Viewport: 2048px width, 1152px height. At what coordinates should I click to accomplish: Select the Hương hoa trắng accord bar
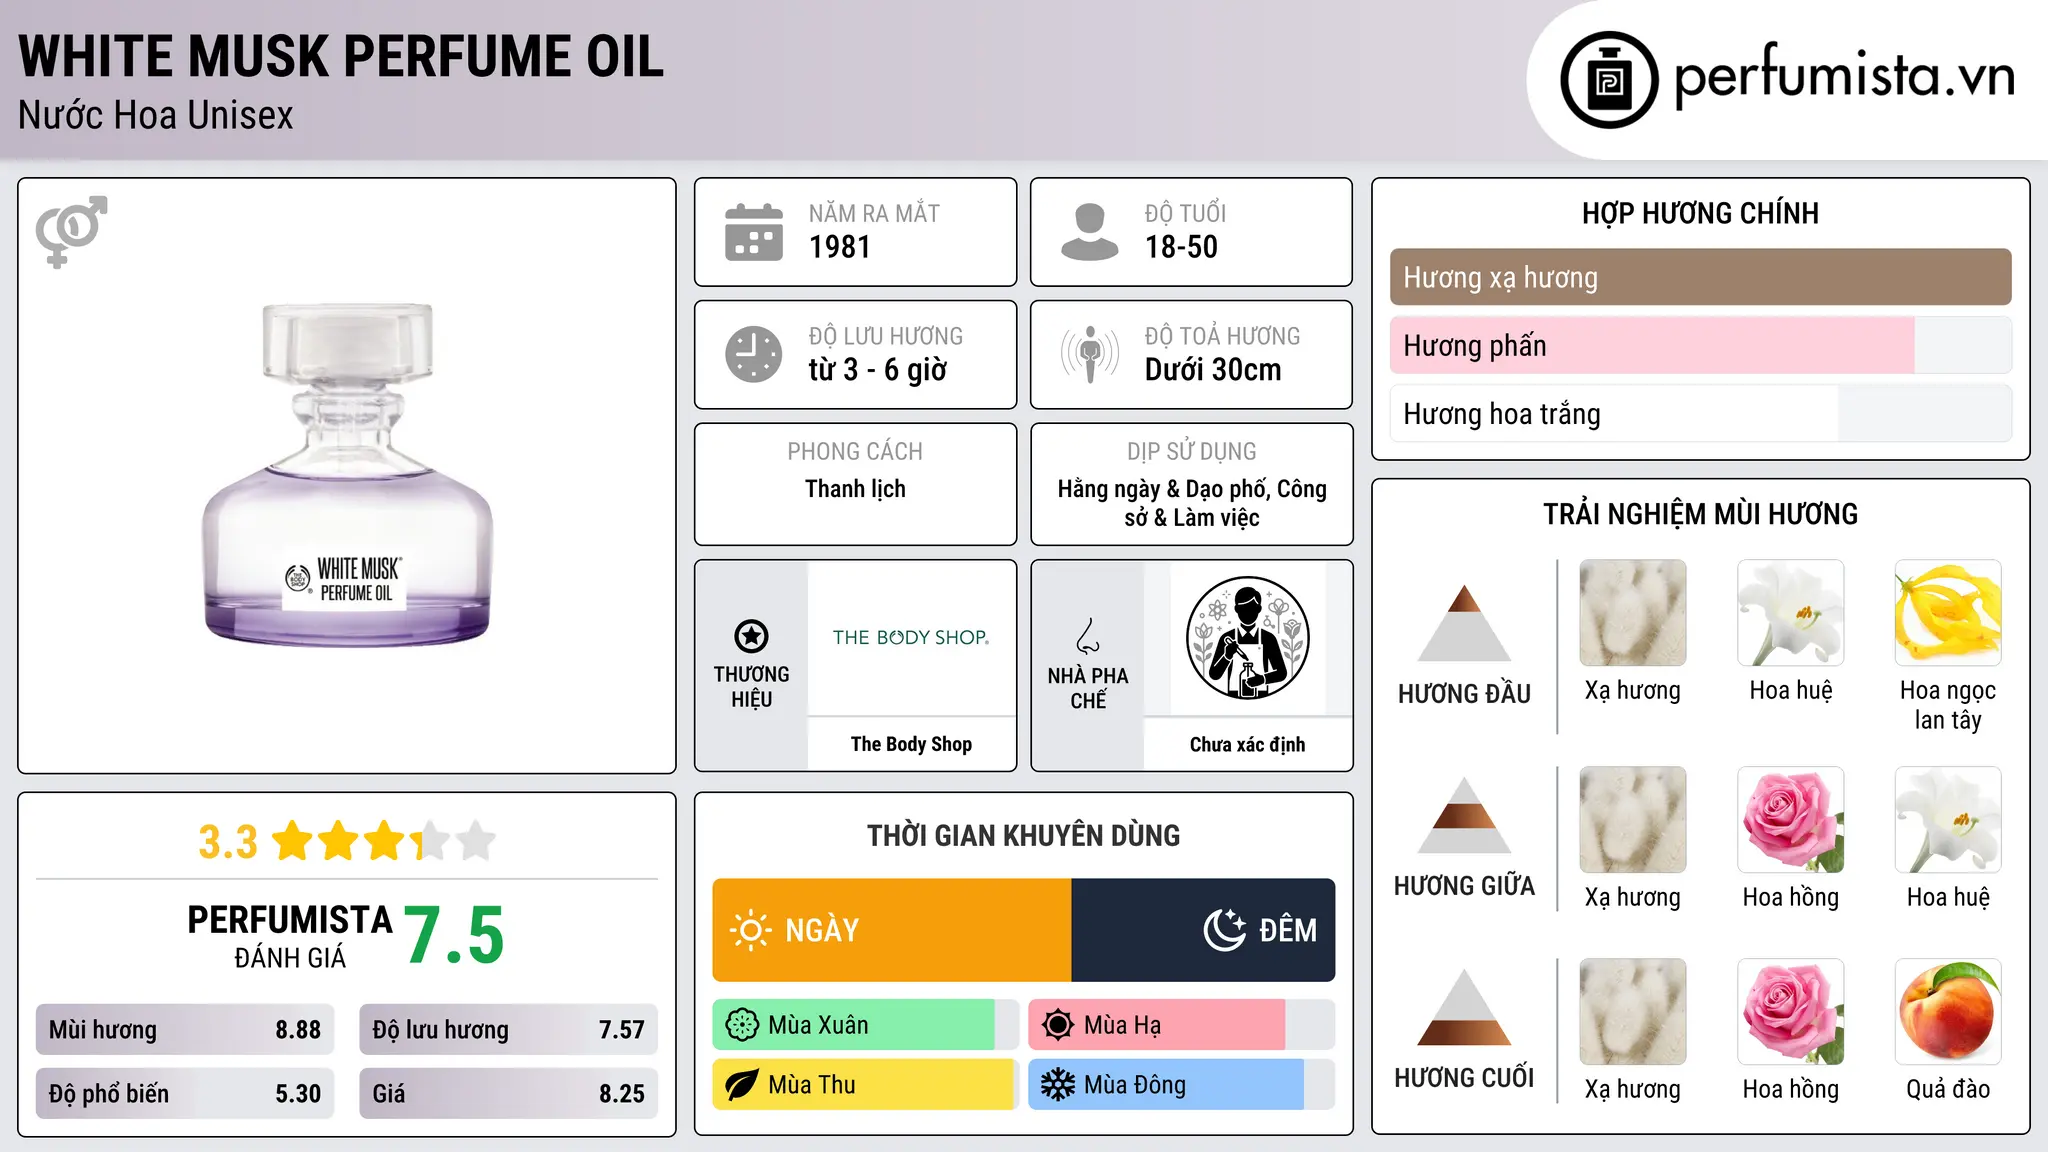(x=1700, y=413)
